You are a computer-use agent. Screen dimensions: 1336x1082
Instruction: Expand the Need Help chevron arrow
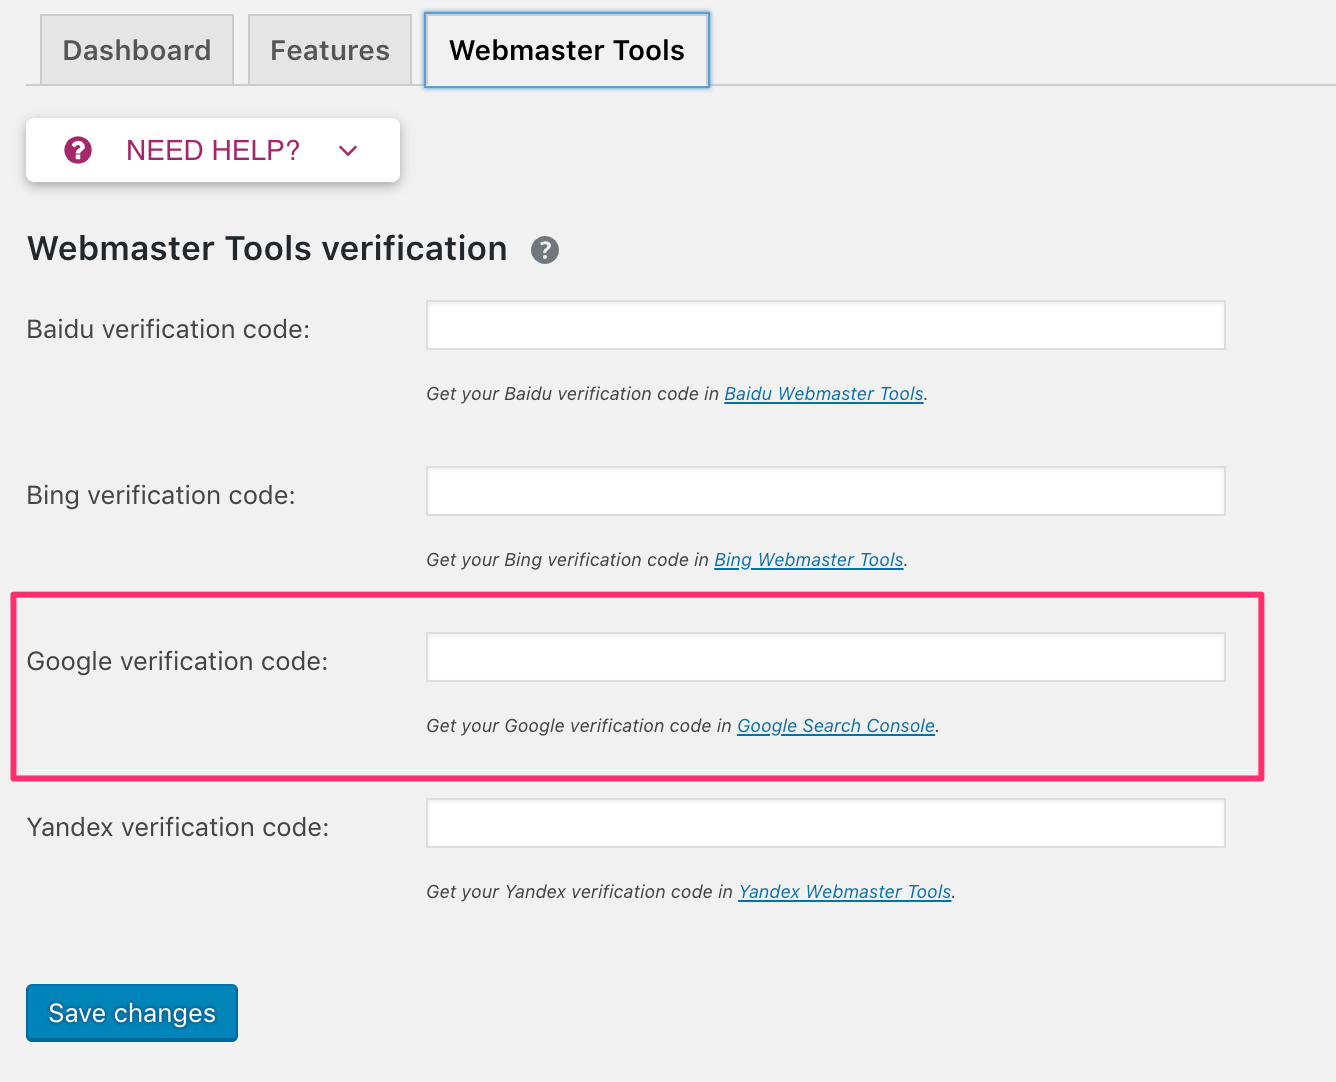click(x=348, y=151)
